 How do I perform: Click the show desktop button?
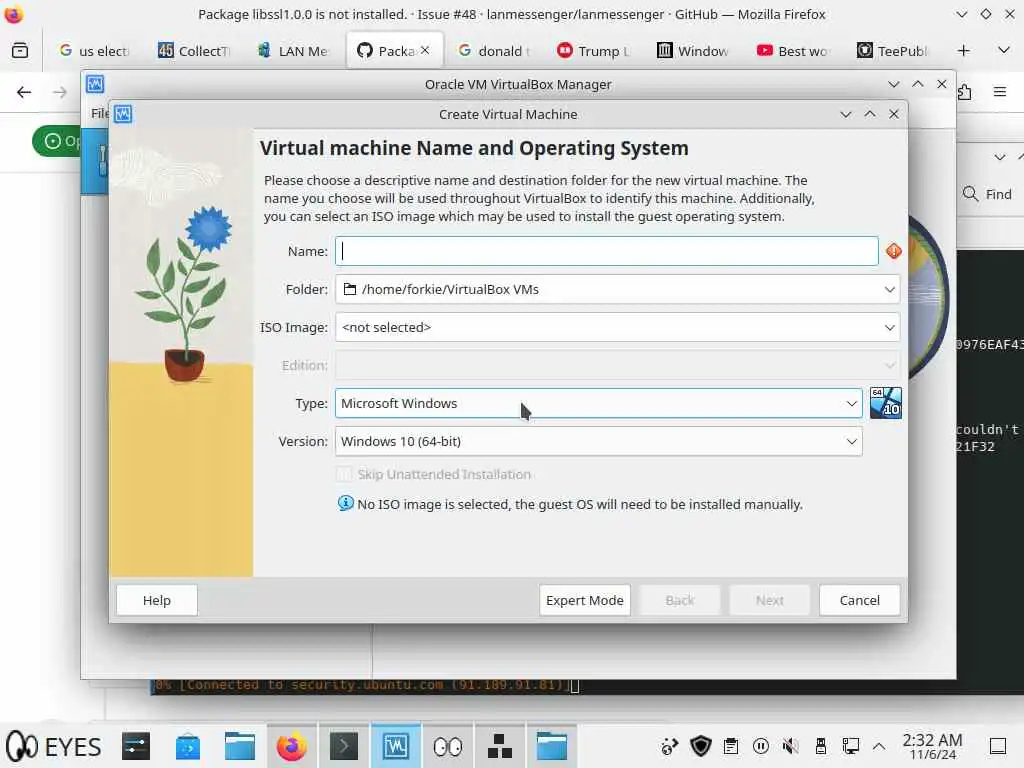[998, 746]
